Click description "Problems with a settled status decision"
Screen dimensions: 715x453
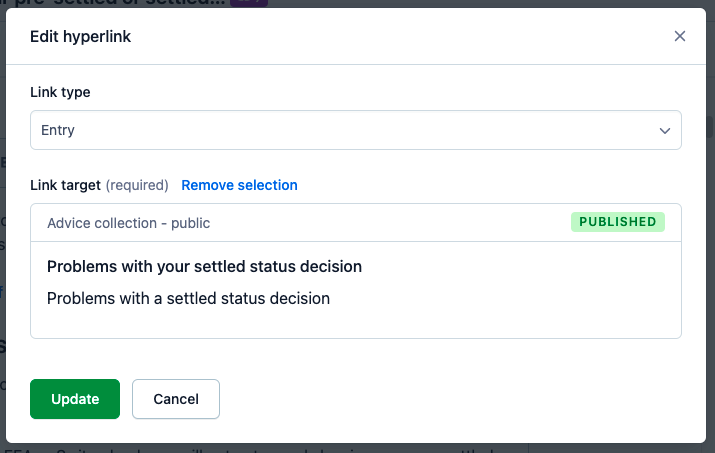coord(188,298)
